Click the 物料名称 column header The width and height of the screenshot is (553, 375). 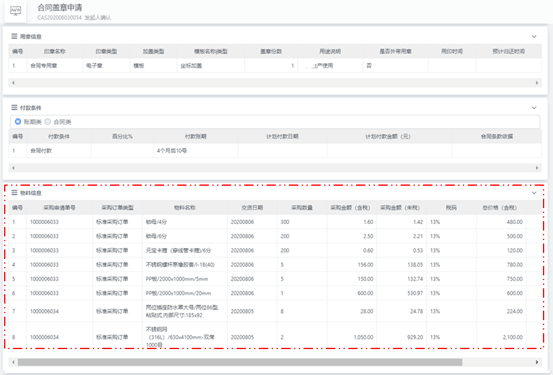(185, 208)
